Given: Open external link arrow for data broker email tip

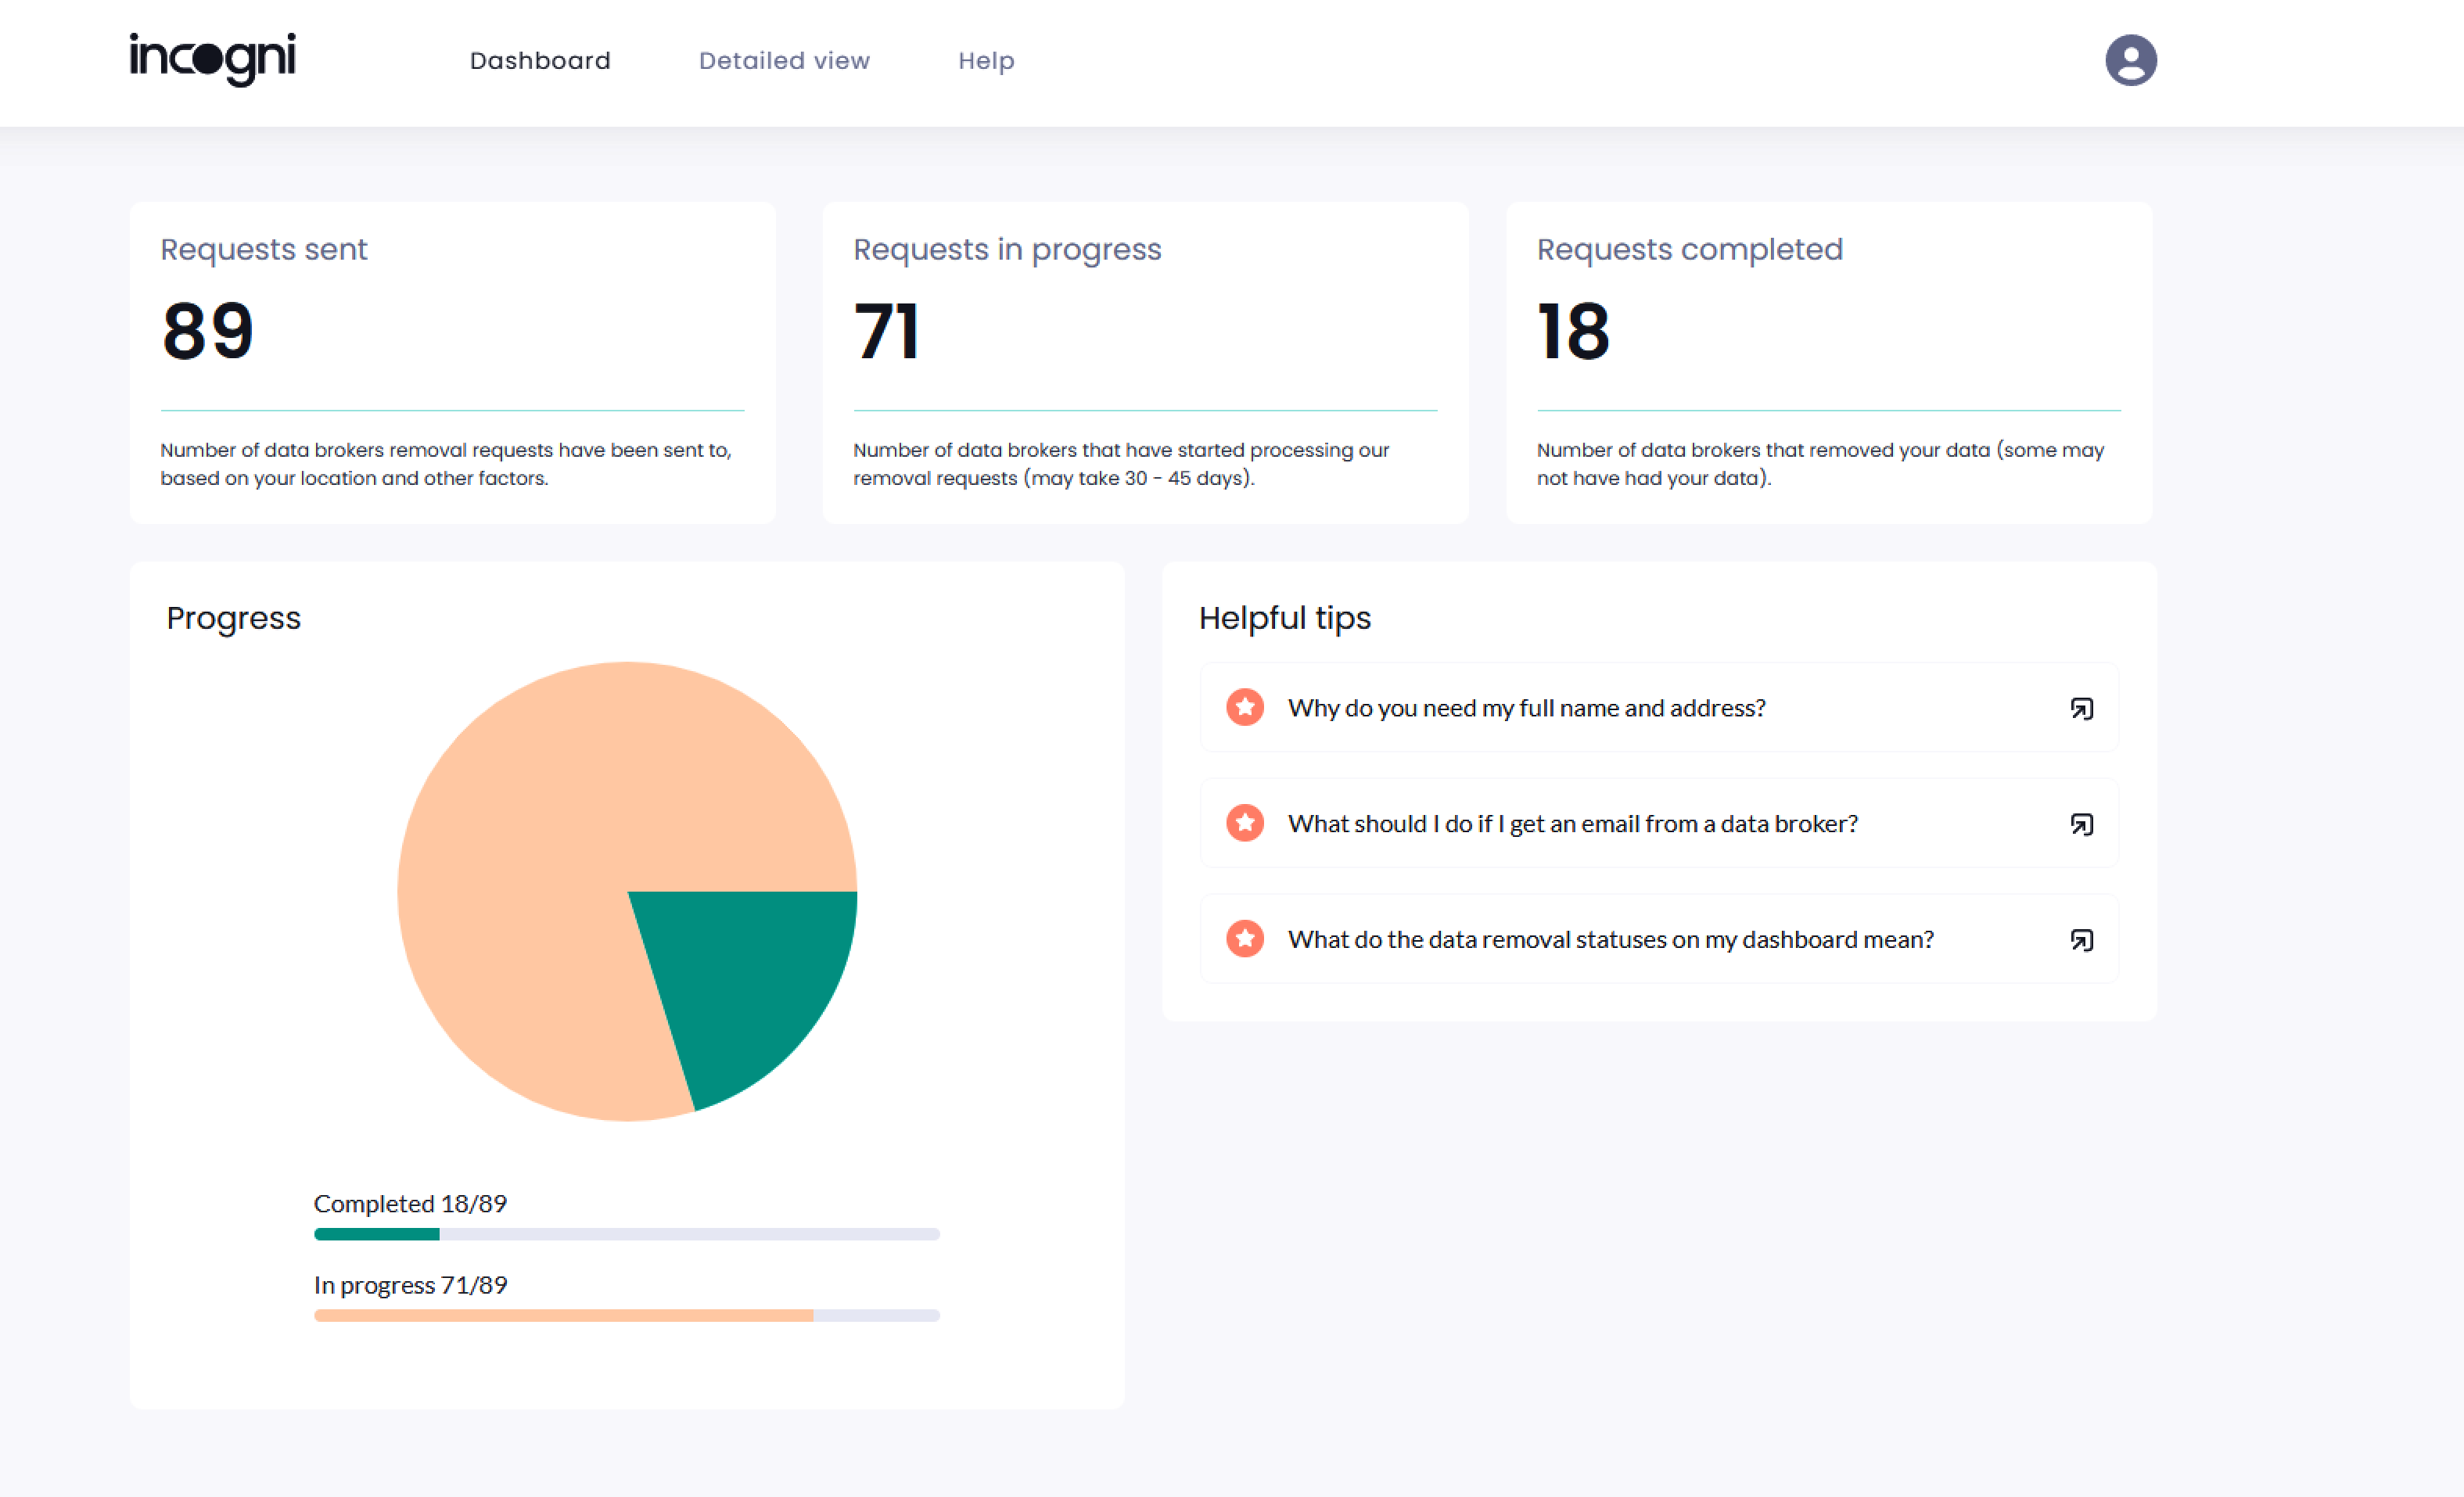Looking at the screenshot, I should 2081,825.
